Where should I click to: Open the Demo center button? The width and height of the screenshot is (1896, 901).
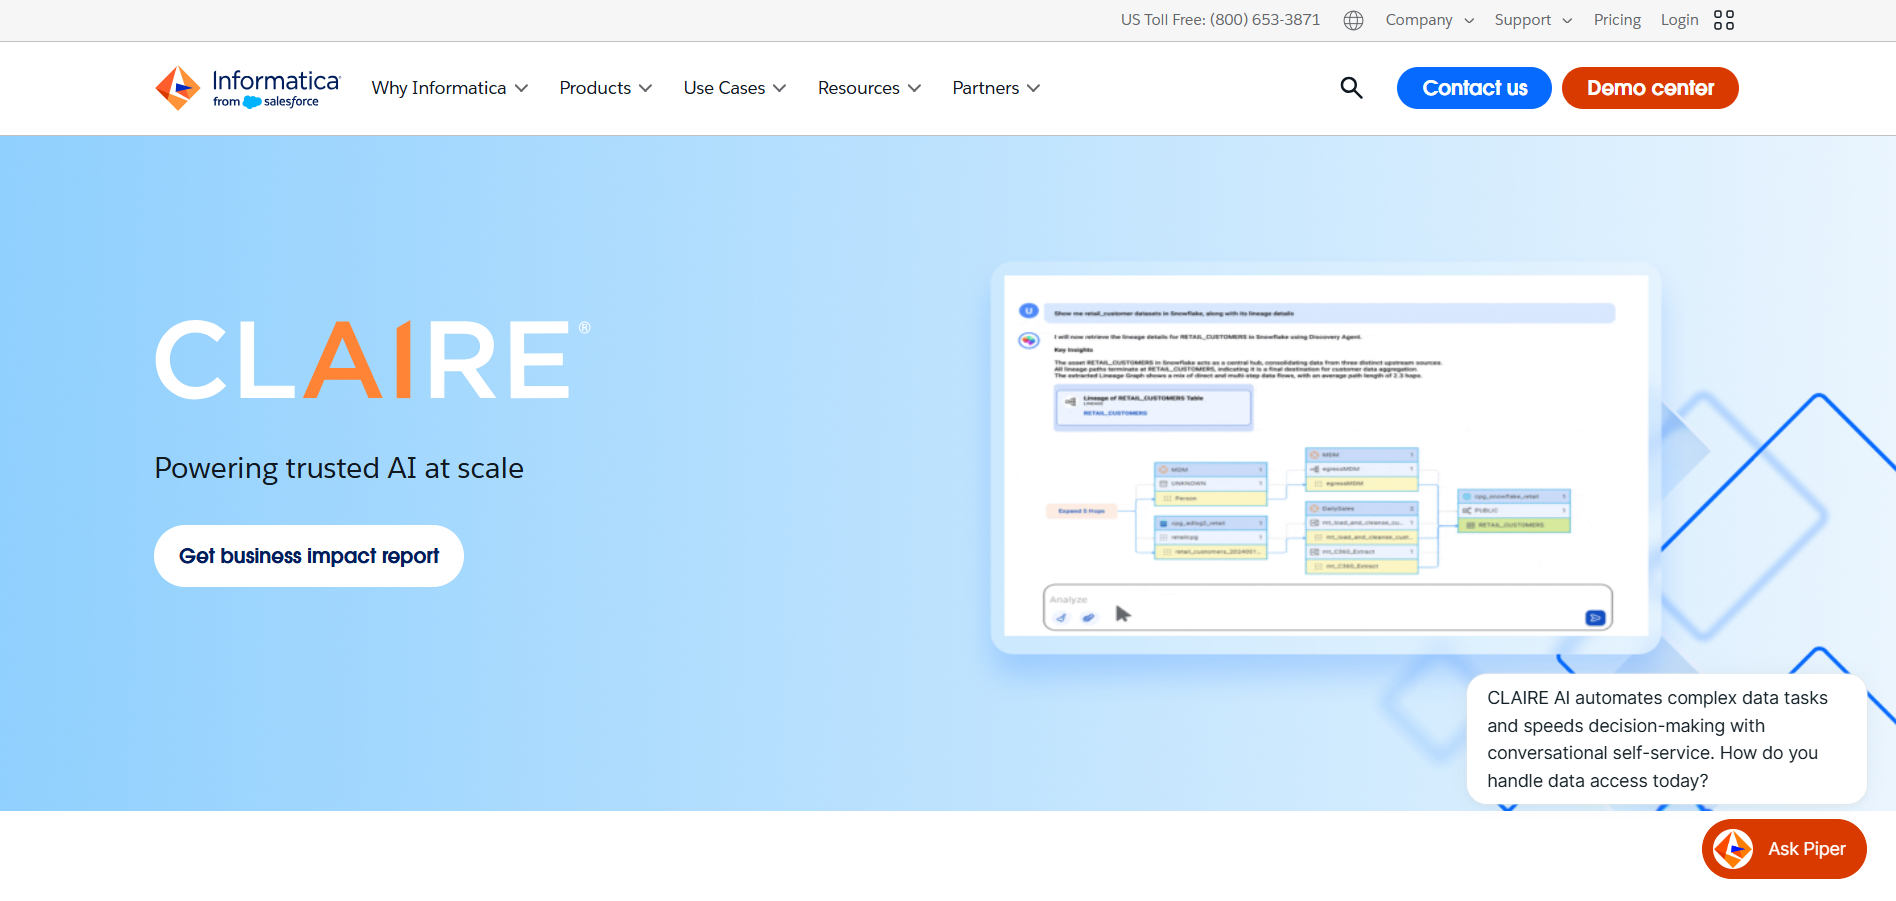[1650, 88]
